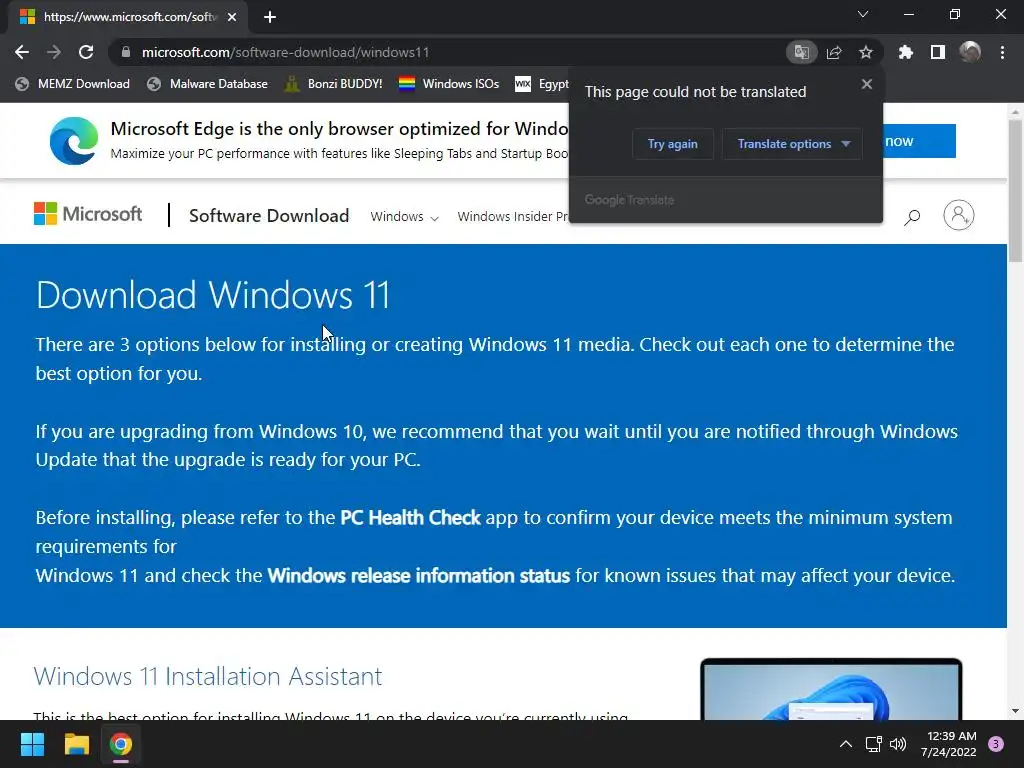Click the Try again button
1024x768 pixels.
coord(673,144)
